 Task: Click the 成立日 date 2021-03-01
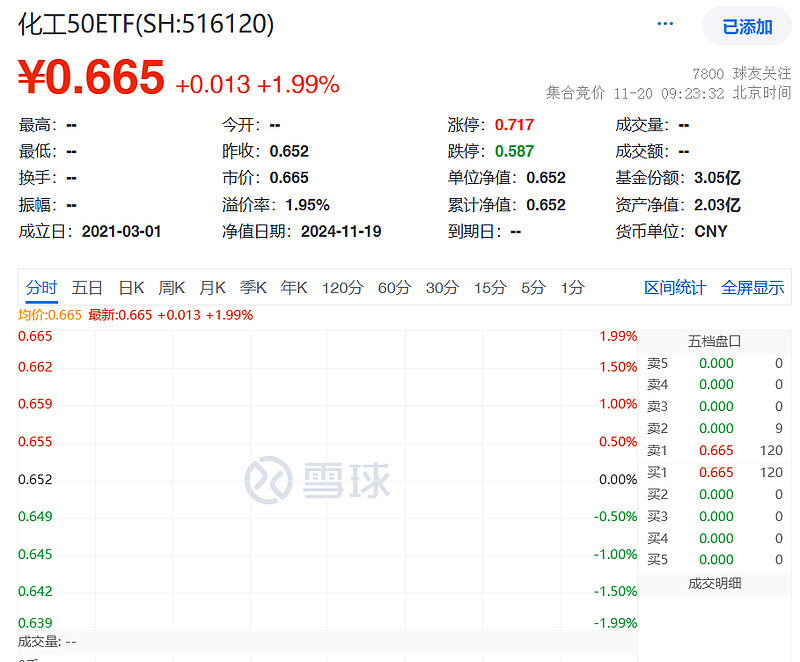(121, 232)
